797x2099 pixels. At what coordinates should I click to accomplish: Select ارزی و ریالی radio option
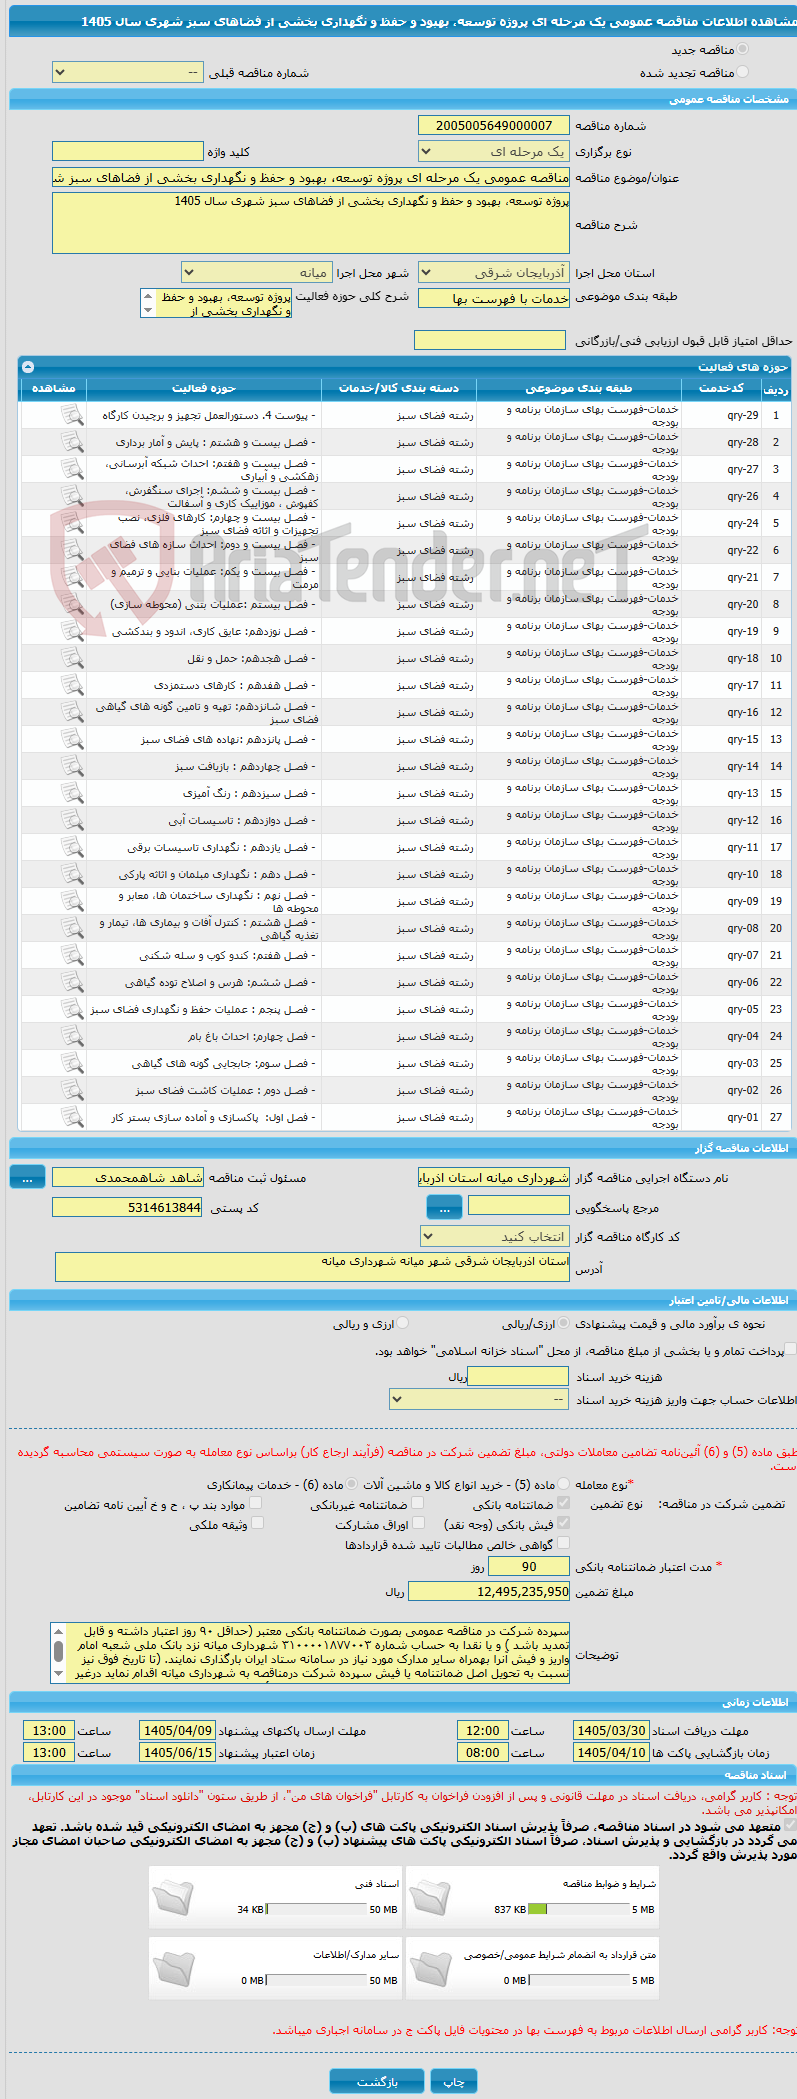point(403,1323)
